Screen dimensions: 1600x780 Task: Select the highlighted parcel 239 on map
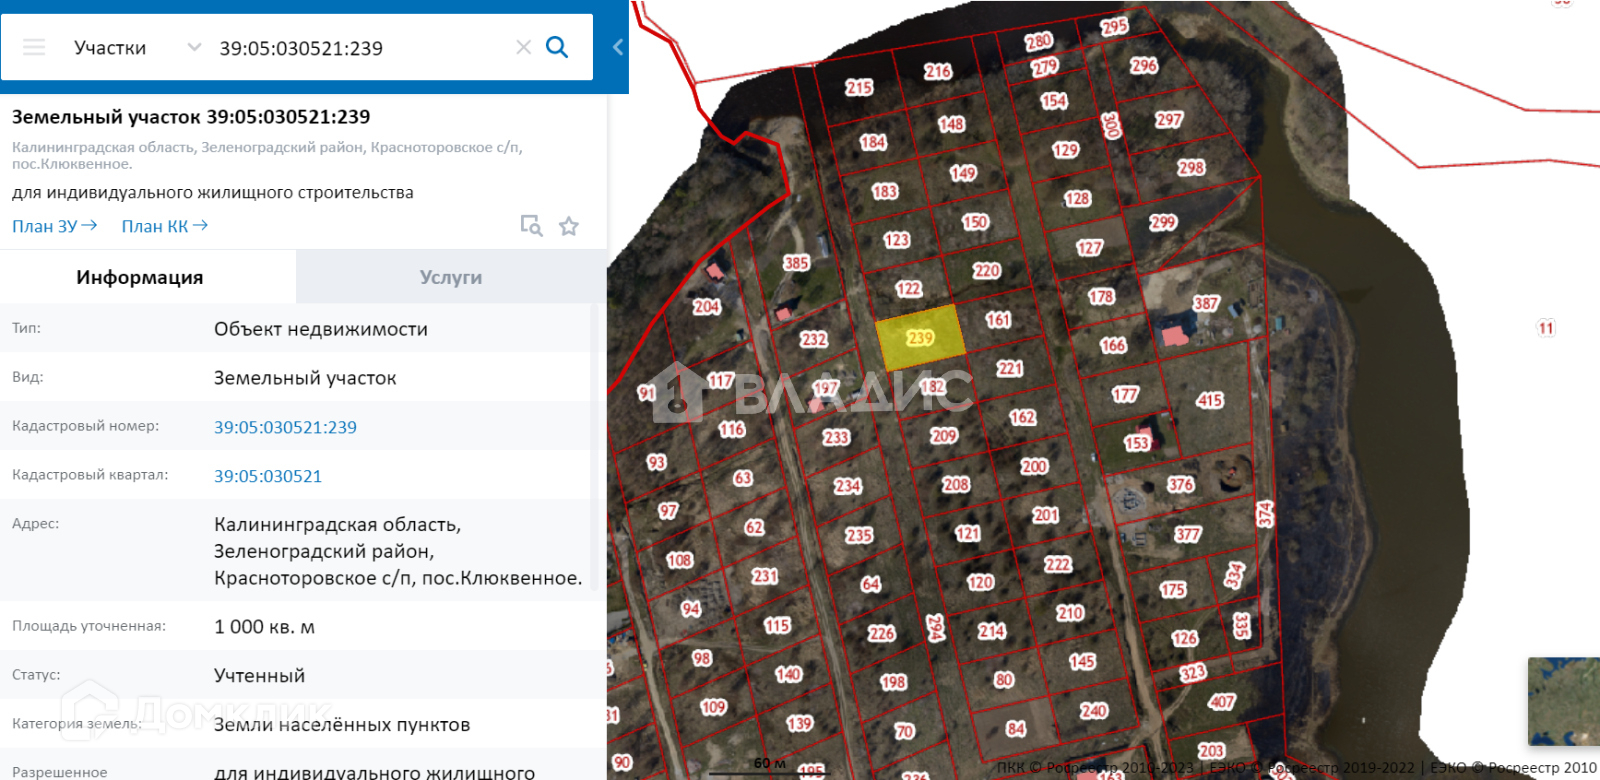[921, 338]
